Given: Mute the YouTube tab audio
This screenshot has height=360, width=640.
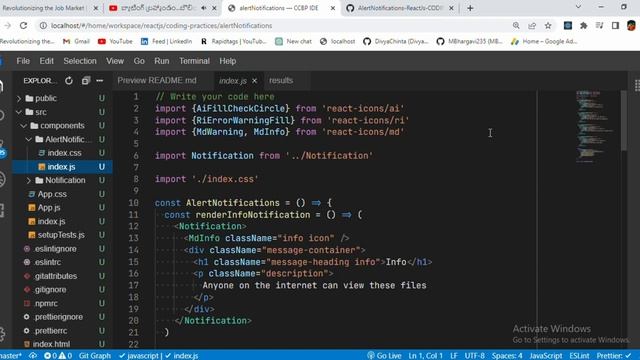Looking at the screenshot, I should [x=204, y=8].
